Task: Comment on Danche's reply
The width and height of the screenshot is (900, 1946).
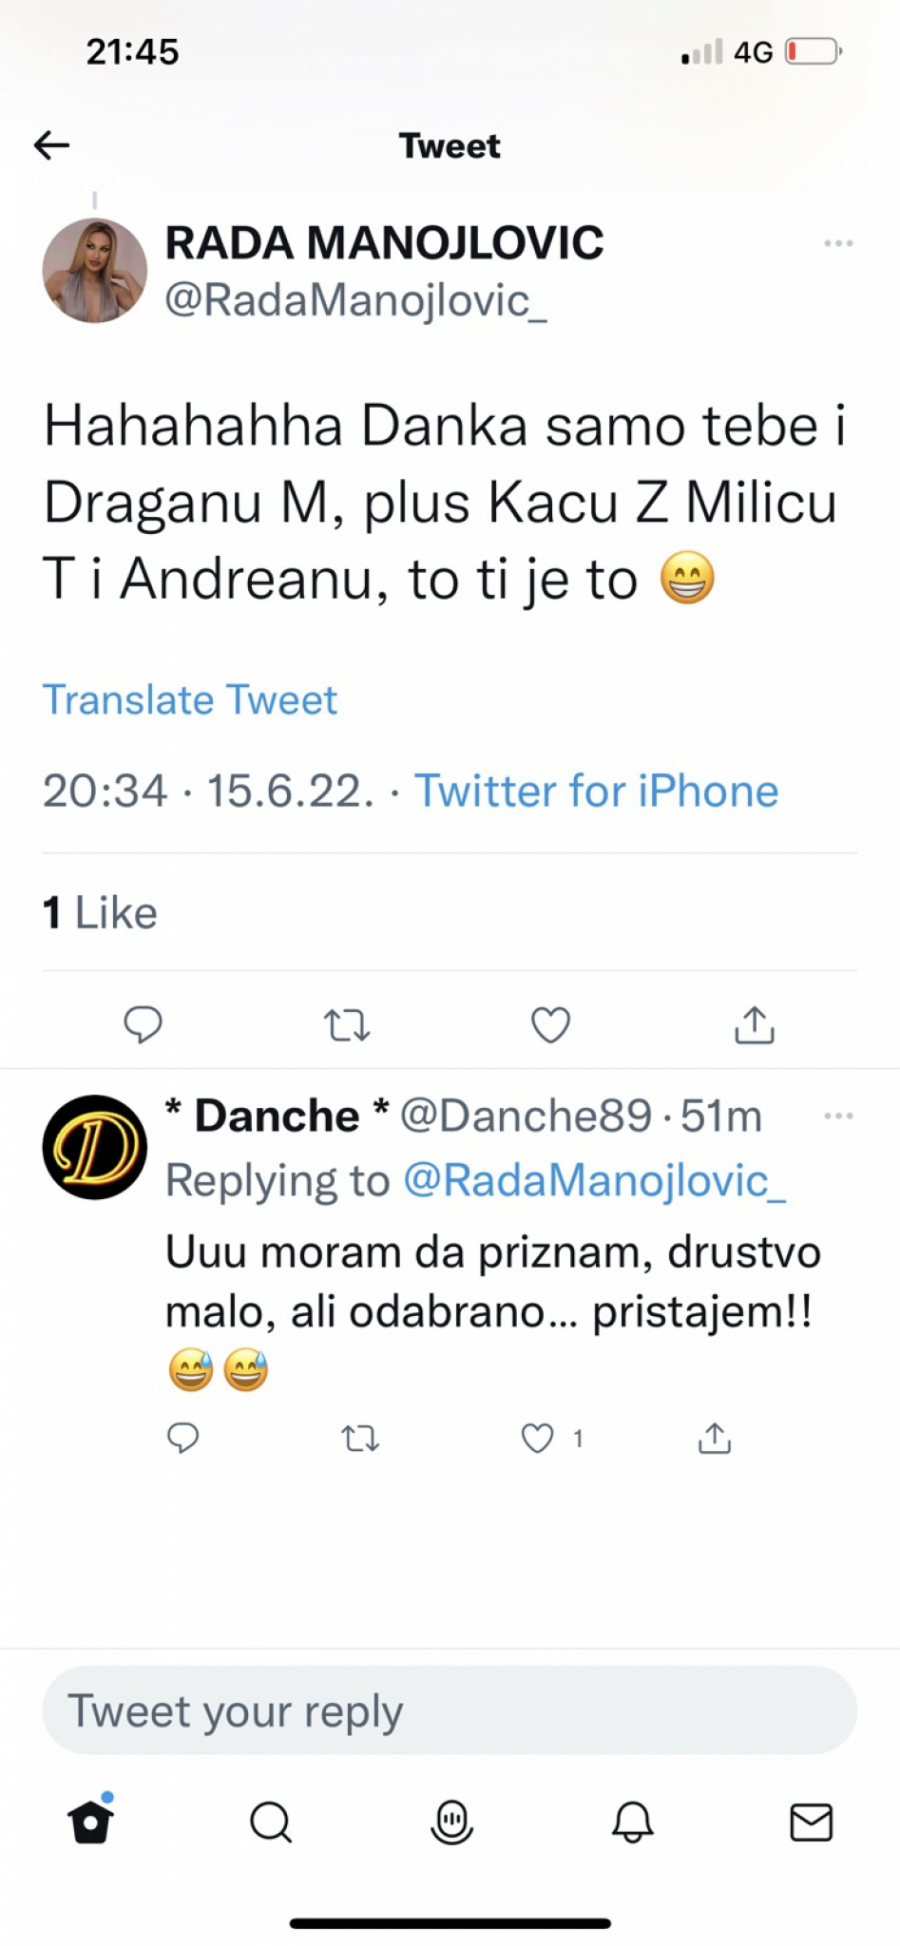Action: [x=183, y=1438]
